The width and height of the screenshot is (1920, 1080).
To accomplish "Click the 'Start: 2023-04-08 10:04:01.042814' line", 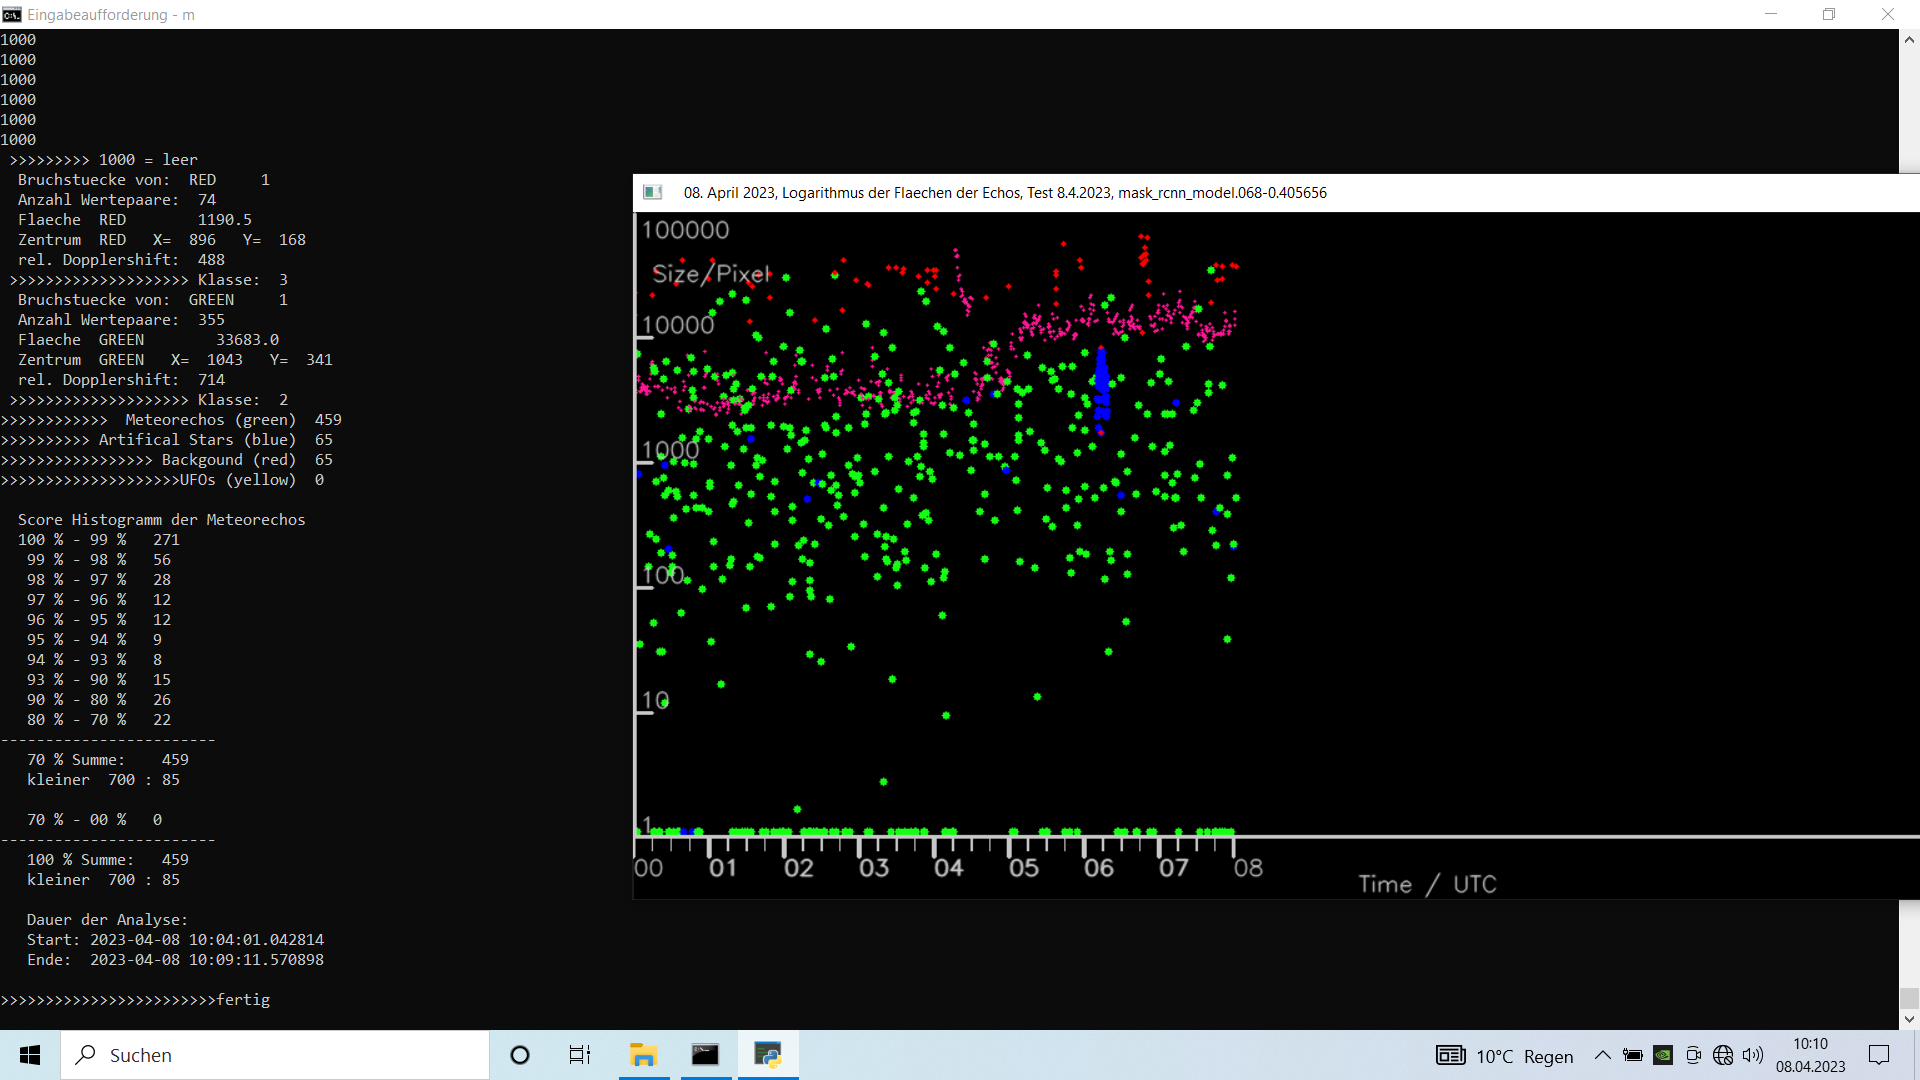I will click(175, 940).
